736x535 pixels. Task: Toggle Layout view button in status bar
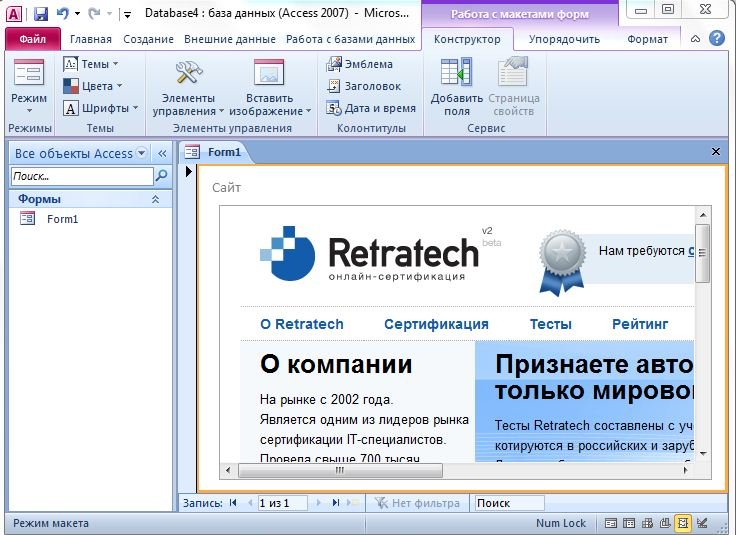click(683, 523)
